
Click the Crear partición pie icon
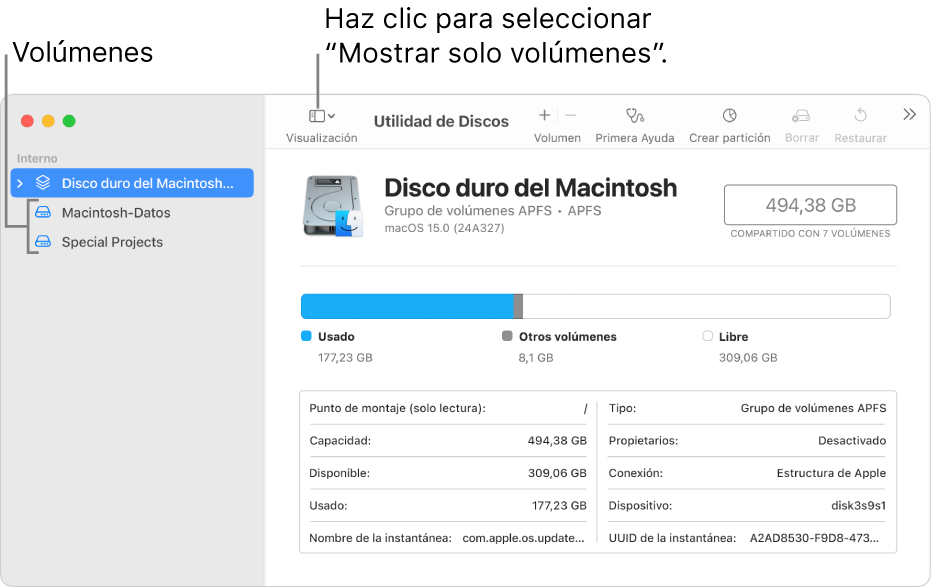click(x=730, y=115)
